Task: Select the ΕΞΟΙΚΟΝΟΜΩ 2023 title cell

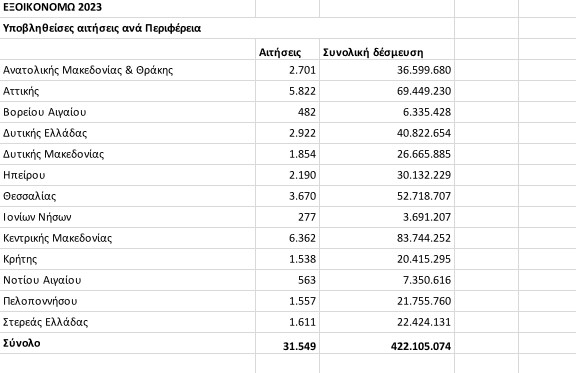Action: pyautogui.click(x=127, y=7)
